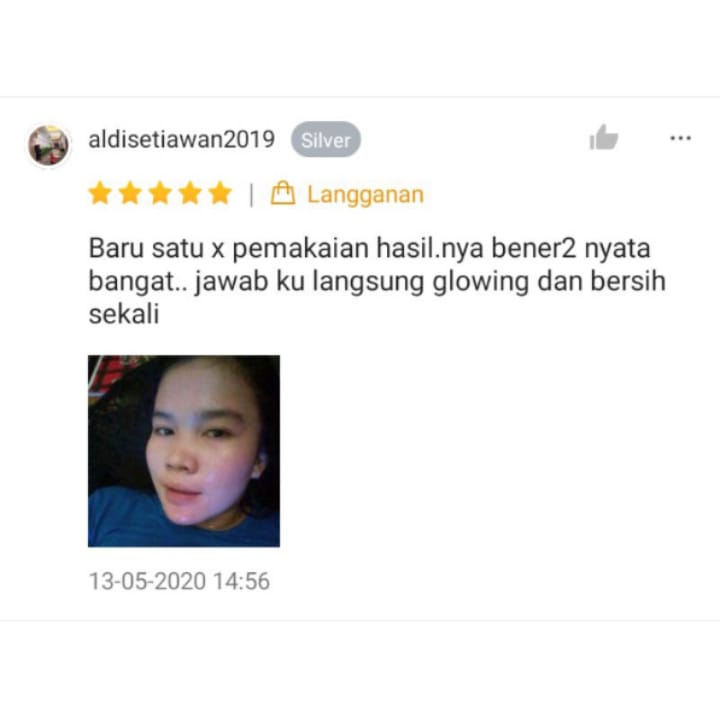The height and width of the screenshot is (714, 720).
Task: Click the shopping bag icon beside Langganan
Action: (283, 193)
